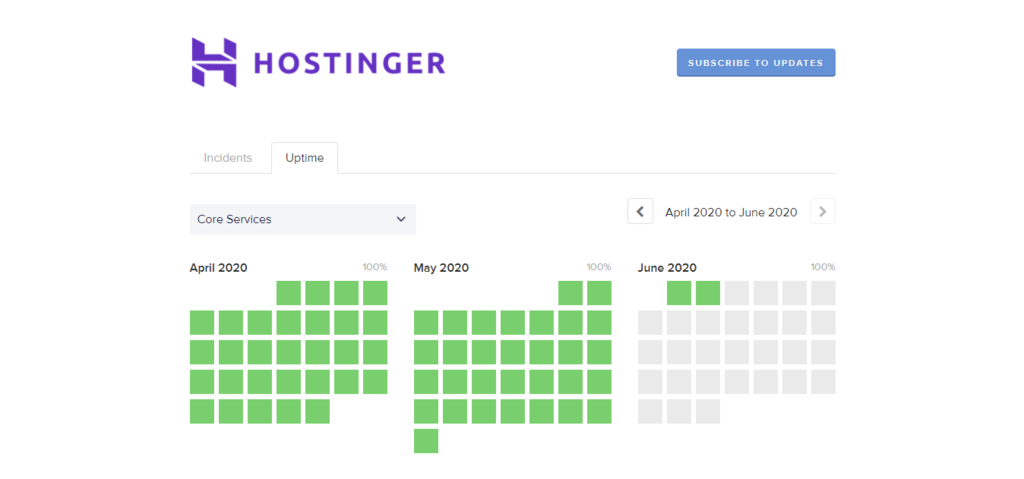This screenshot has width=1024, height=479.
Task: Click the Core Services dropdown chevron
Action: pyautogui.click(x=401, y=220)
